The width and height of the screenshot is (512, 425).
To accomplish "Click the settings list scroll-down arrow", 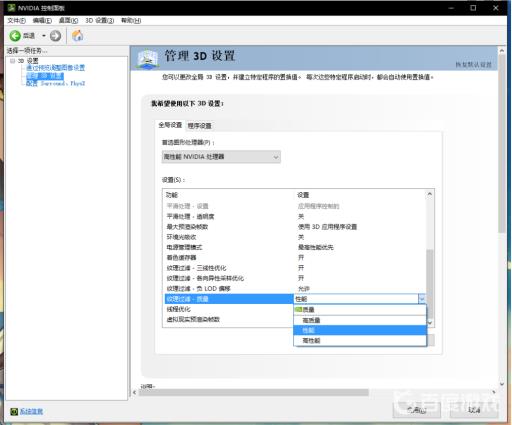I will point(430,323).
